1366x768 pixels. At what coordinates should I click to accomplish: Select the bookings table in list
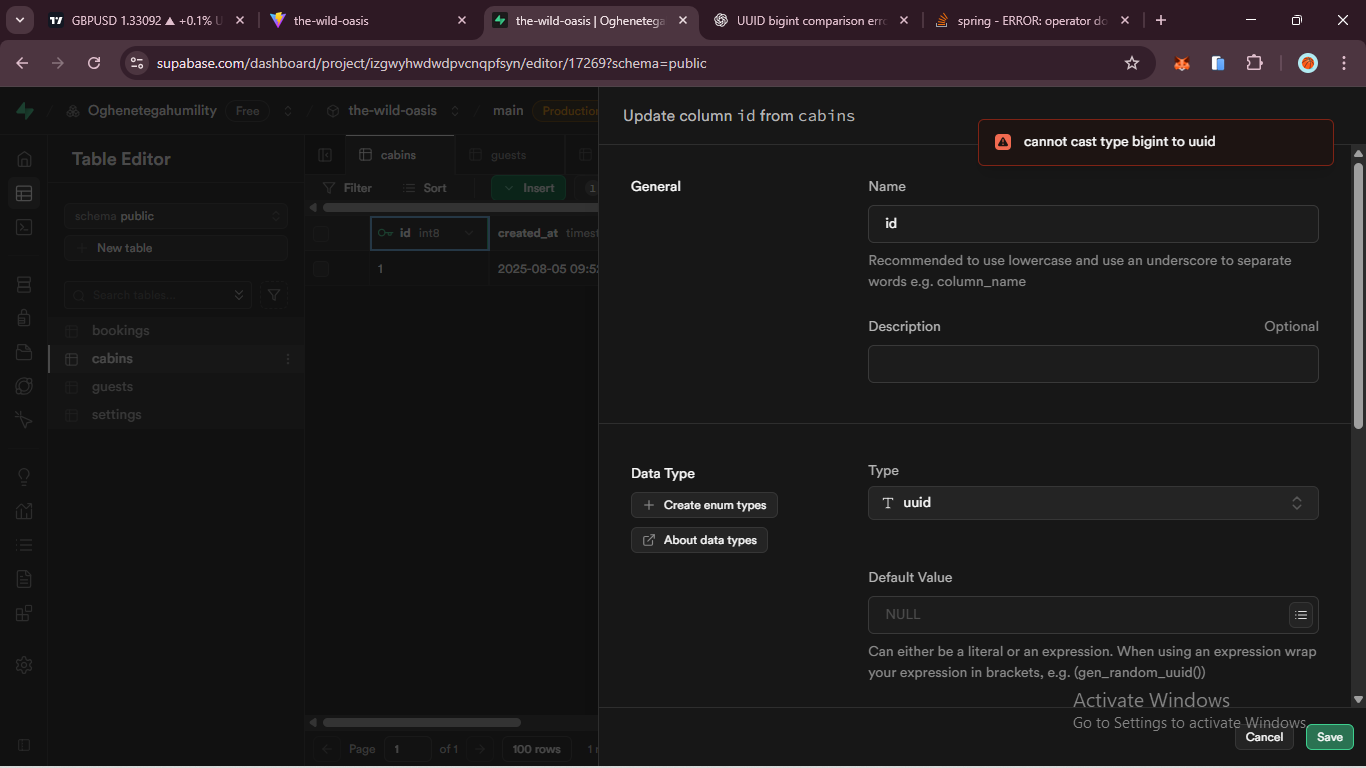pyautogui.click(x=176, y=331)
